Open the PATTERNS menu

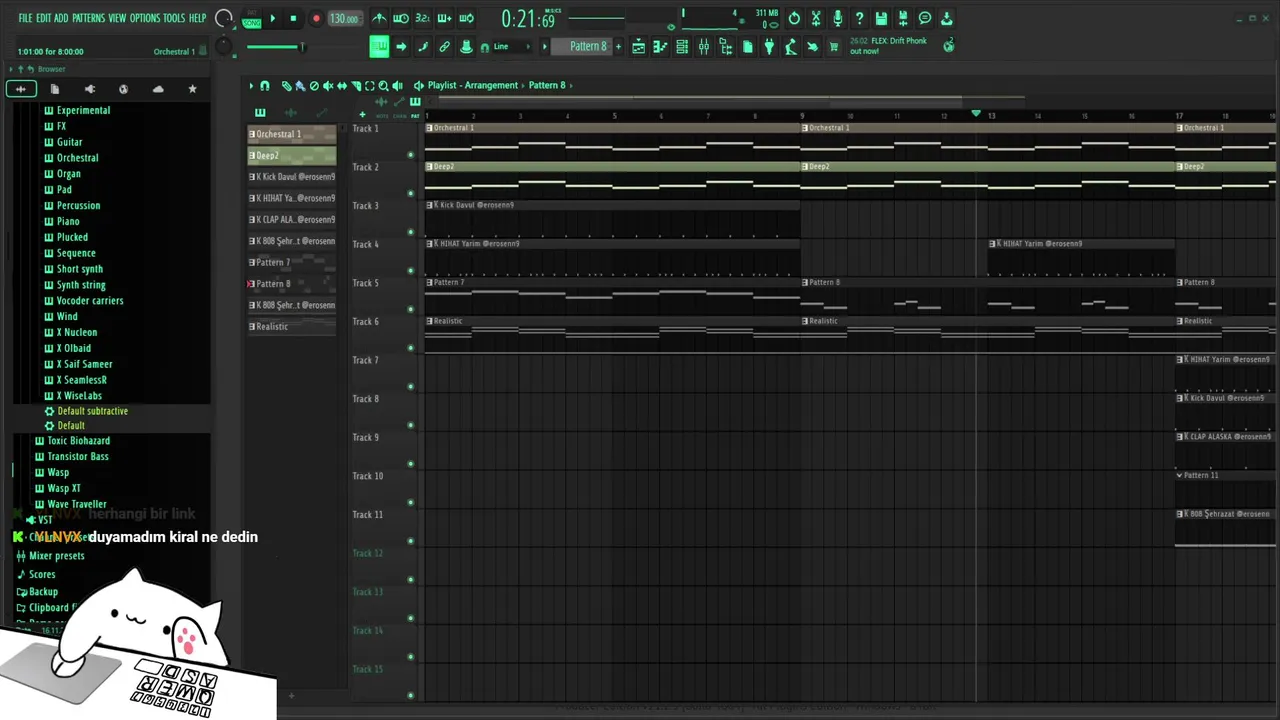click(x=88, y=18)
